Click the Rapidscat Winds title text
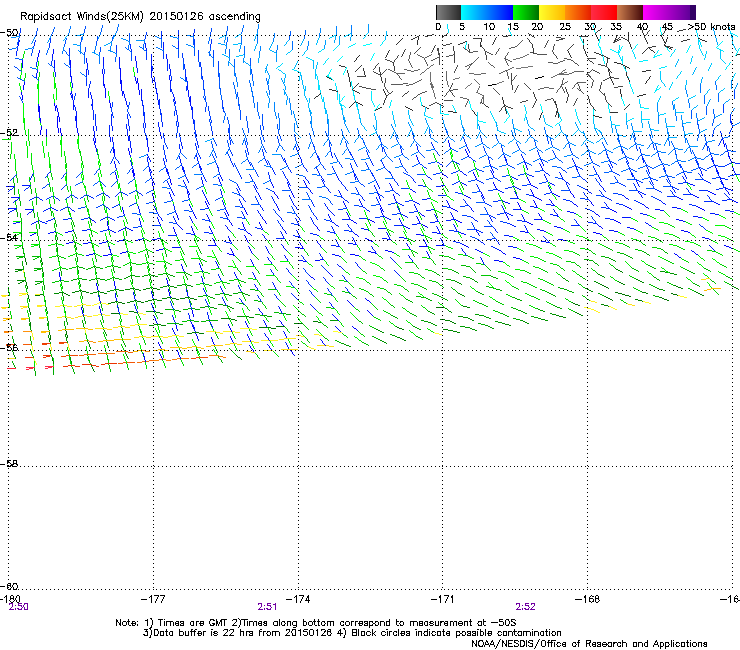Image resolution: width=740 pixels, height=650 pixels. click(140, 16)
